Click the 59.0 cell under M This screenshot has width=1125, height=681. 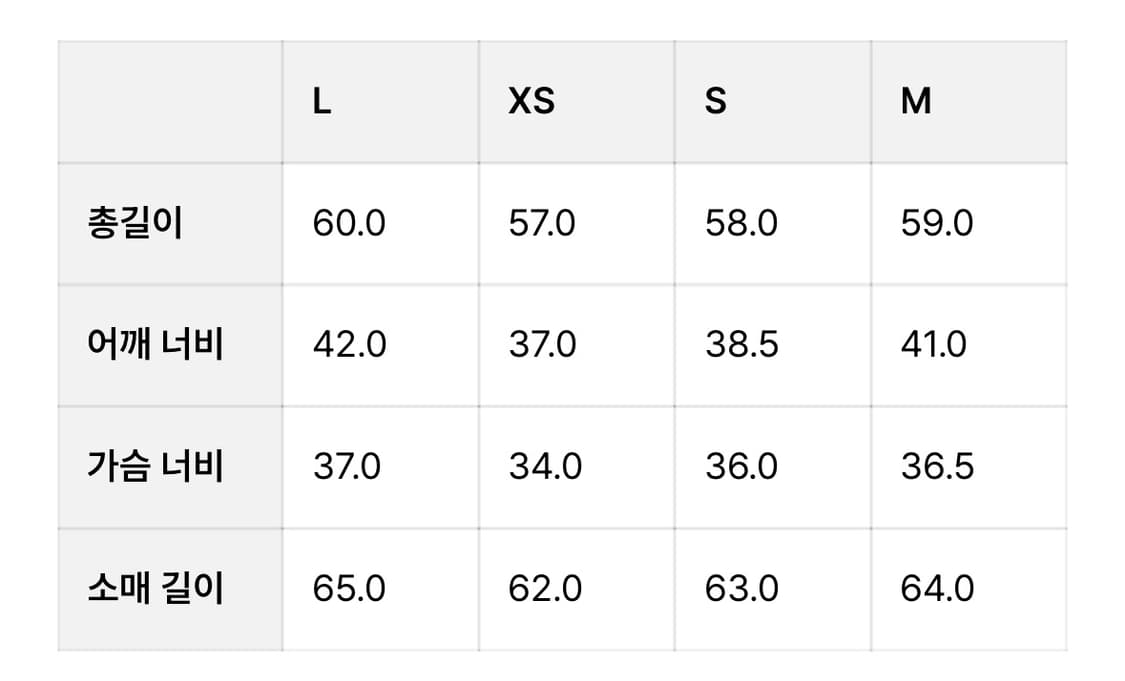[x=937, y=223]
